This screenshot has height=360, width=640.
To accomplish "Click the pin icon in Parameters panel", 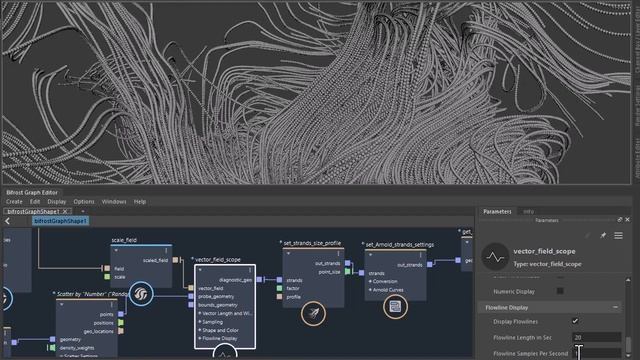I will point(603,236).
